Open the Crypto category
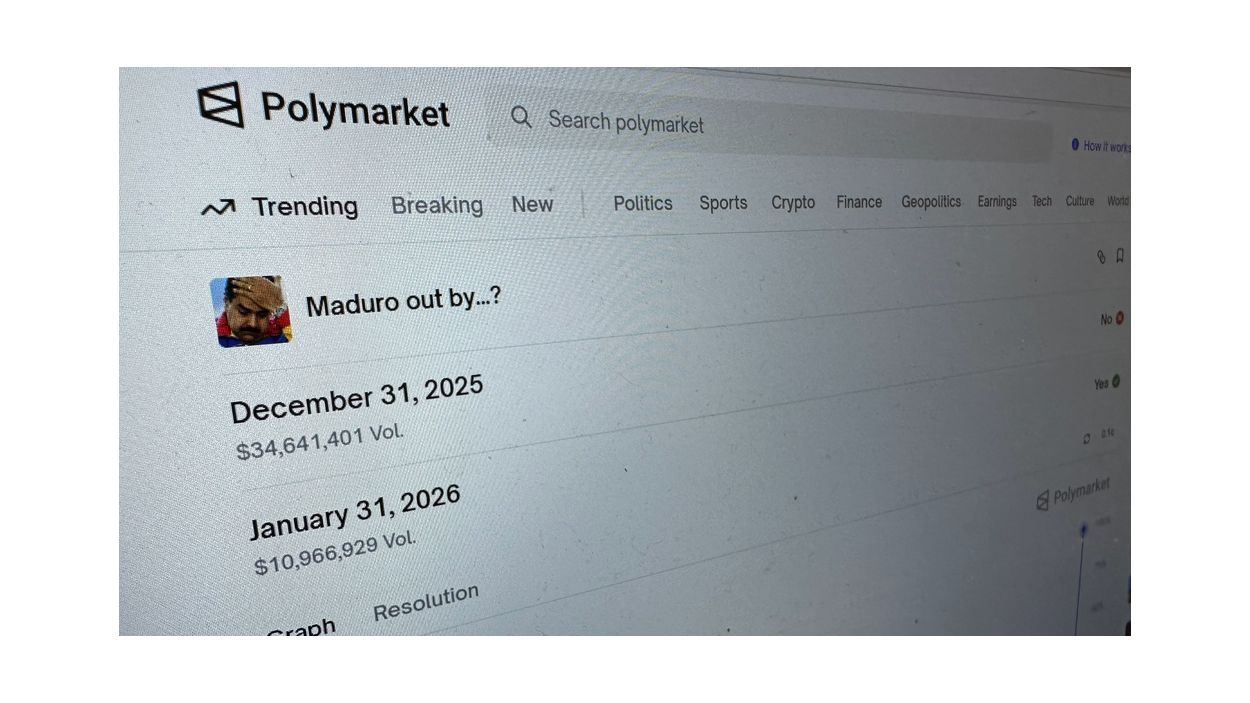This screenshot has height=703, width=1250. click(x=793, y=202)
